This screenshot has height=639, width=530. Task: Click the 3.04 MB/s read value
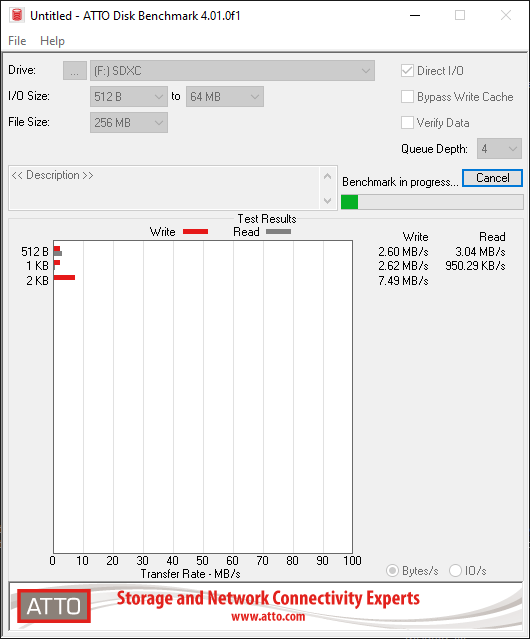click(x=480, y=251)
